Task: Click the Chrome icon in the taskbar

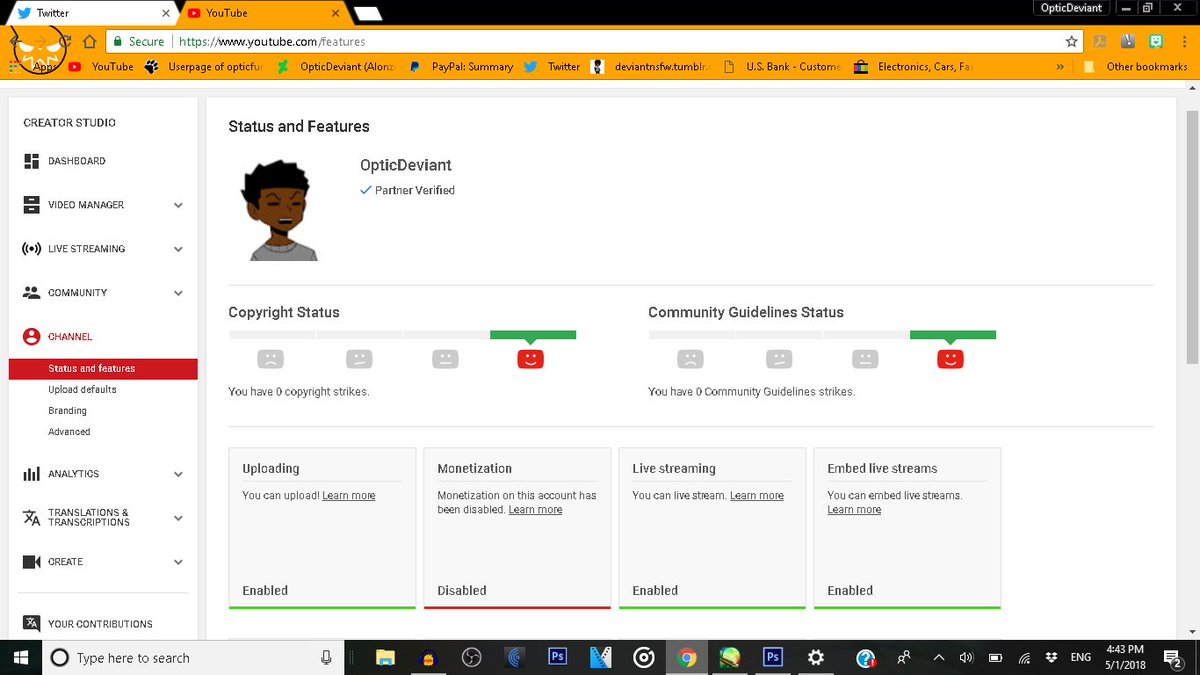Action: pyautogui.click(x=686, y=657)
